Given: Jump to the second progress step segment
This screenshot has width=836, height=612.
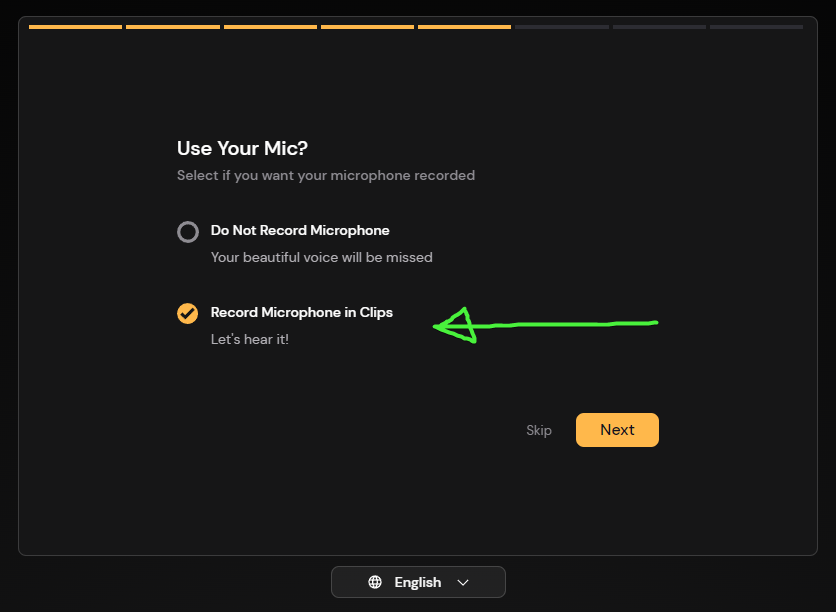Looking at the screenshot, I should coord(173,27).
